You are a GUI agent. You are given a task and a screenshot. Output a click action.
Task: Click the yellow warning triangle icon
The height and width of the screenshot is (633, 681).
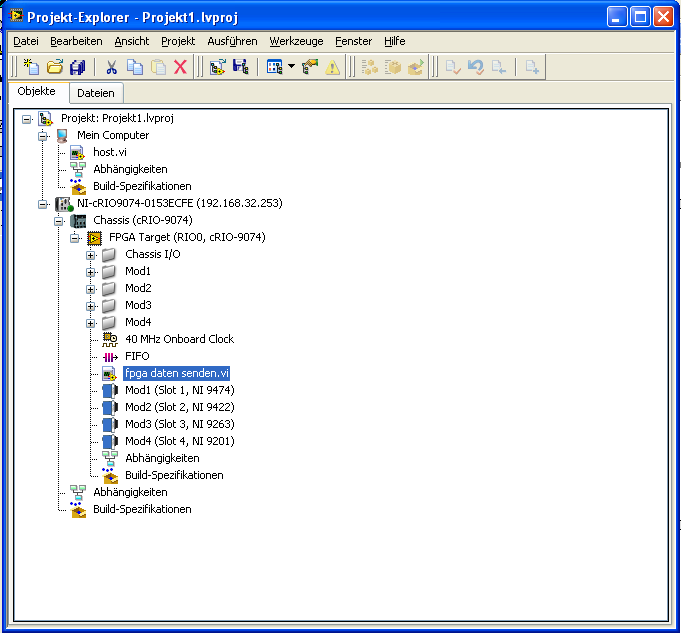tap(332, 67)
